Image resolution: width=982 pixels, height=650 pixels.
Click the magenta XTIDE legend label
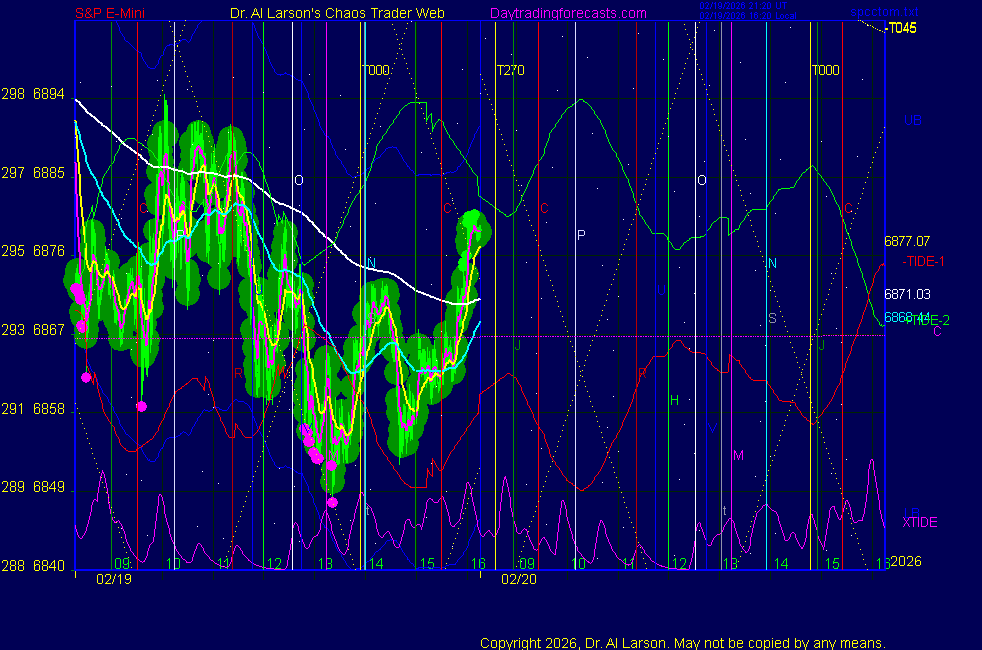pos(920,522)
